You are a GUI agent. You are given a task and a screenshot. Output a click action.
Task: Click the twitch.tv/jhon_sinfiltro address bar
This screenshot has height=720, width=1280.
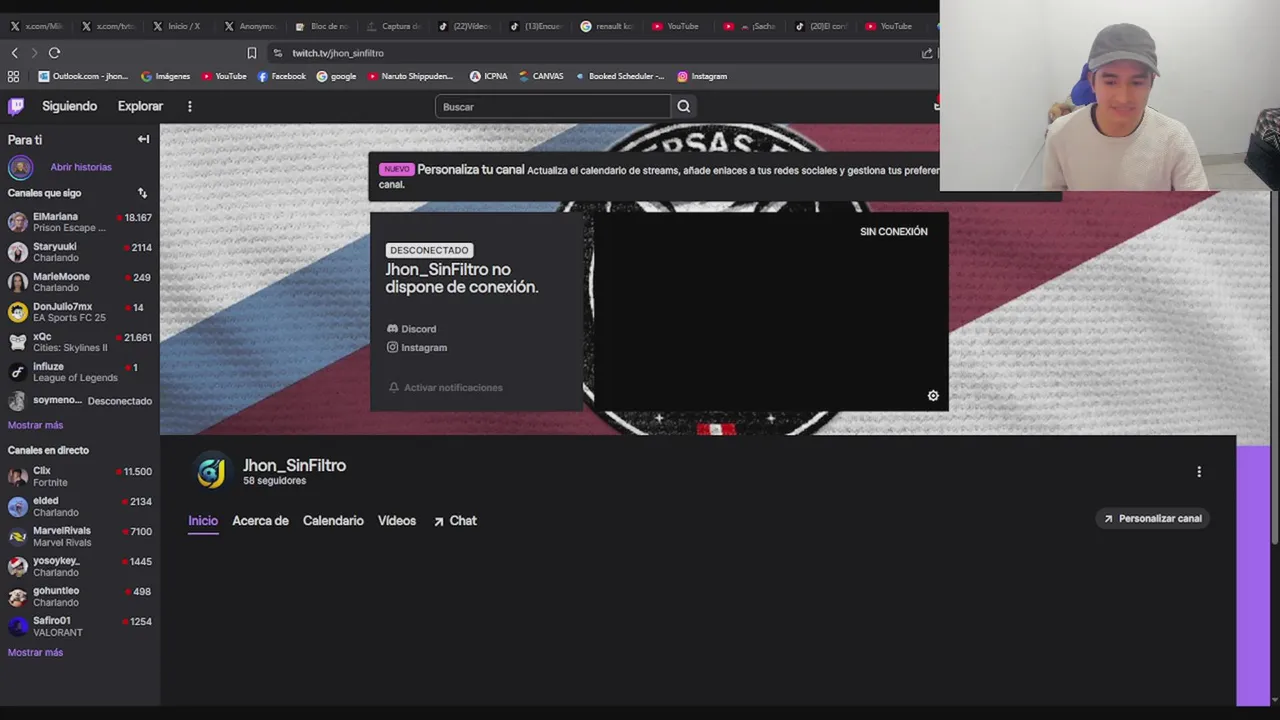[338, 53]
